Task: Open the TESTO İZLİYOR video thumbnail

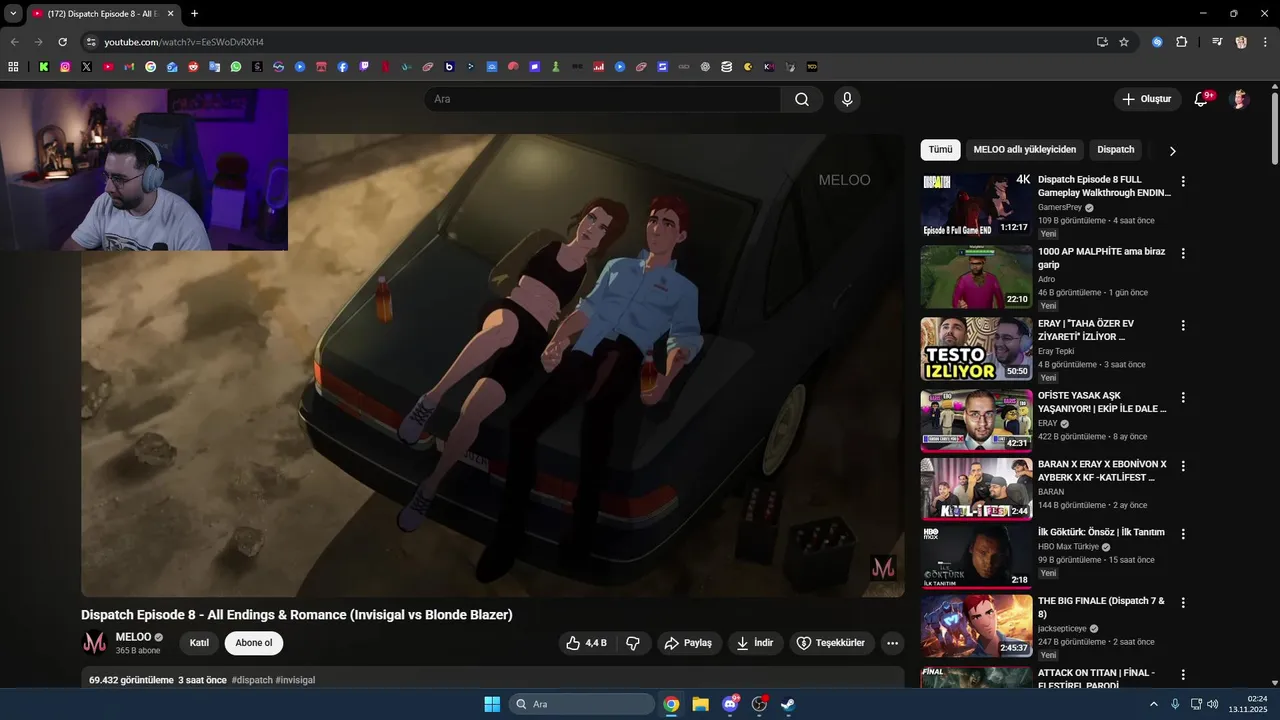Action: pos(976,349)
